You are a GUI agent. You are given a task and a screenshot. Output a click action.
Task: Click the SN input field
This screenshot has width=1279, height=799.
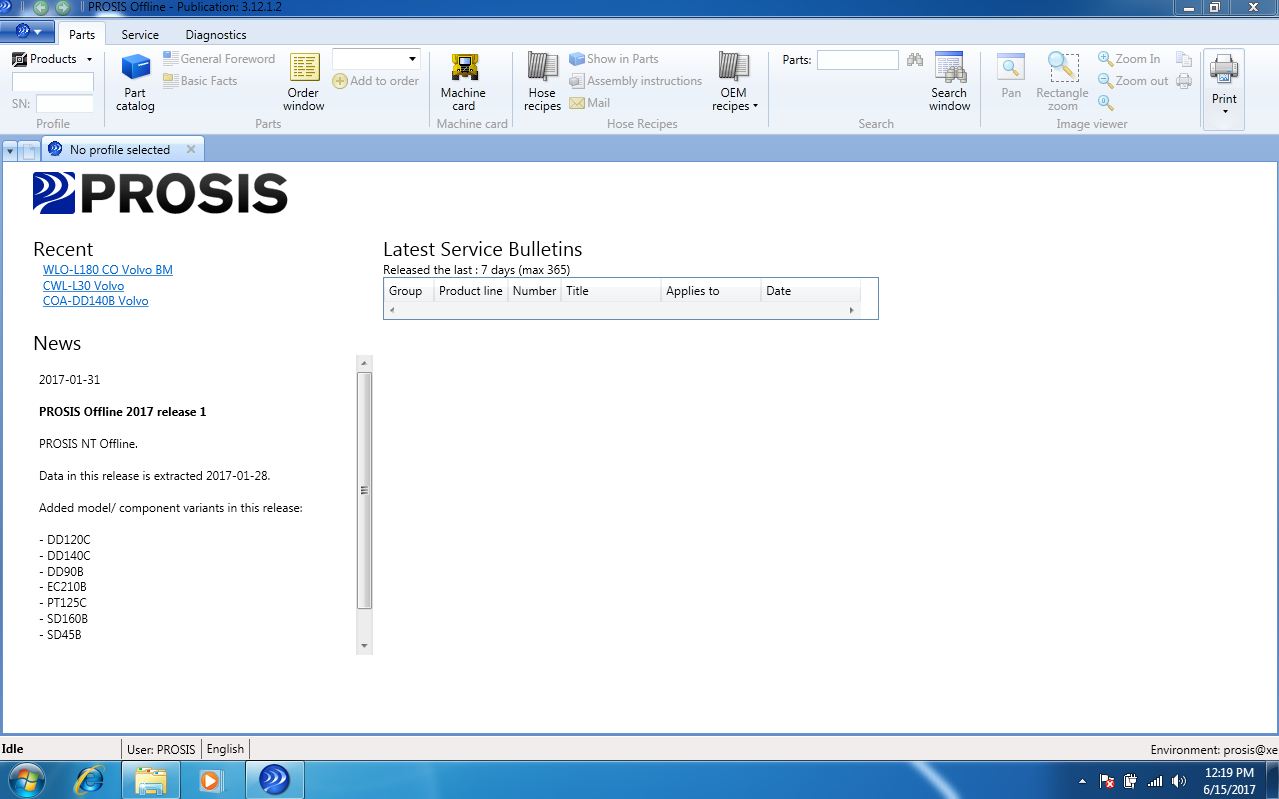(65, 103)
